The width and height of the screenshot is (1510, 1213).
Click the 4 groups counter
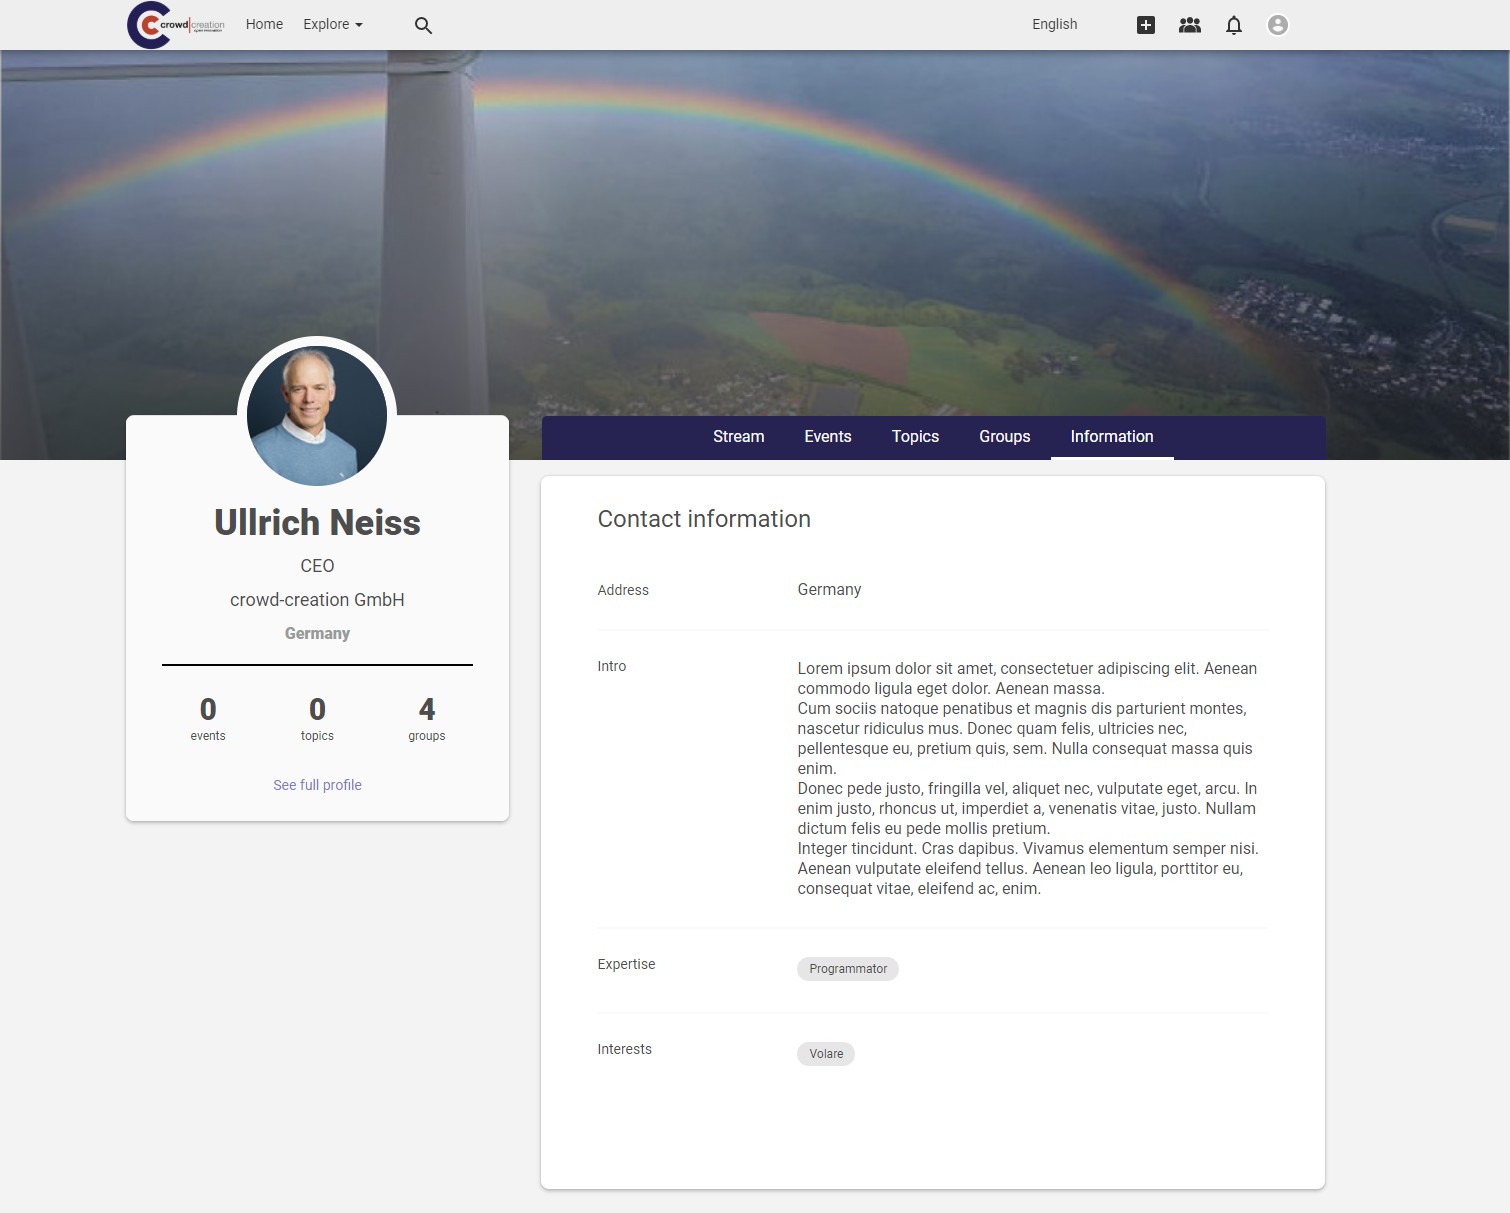pos(426,719)
